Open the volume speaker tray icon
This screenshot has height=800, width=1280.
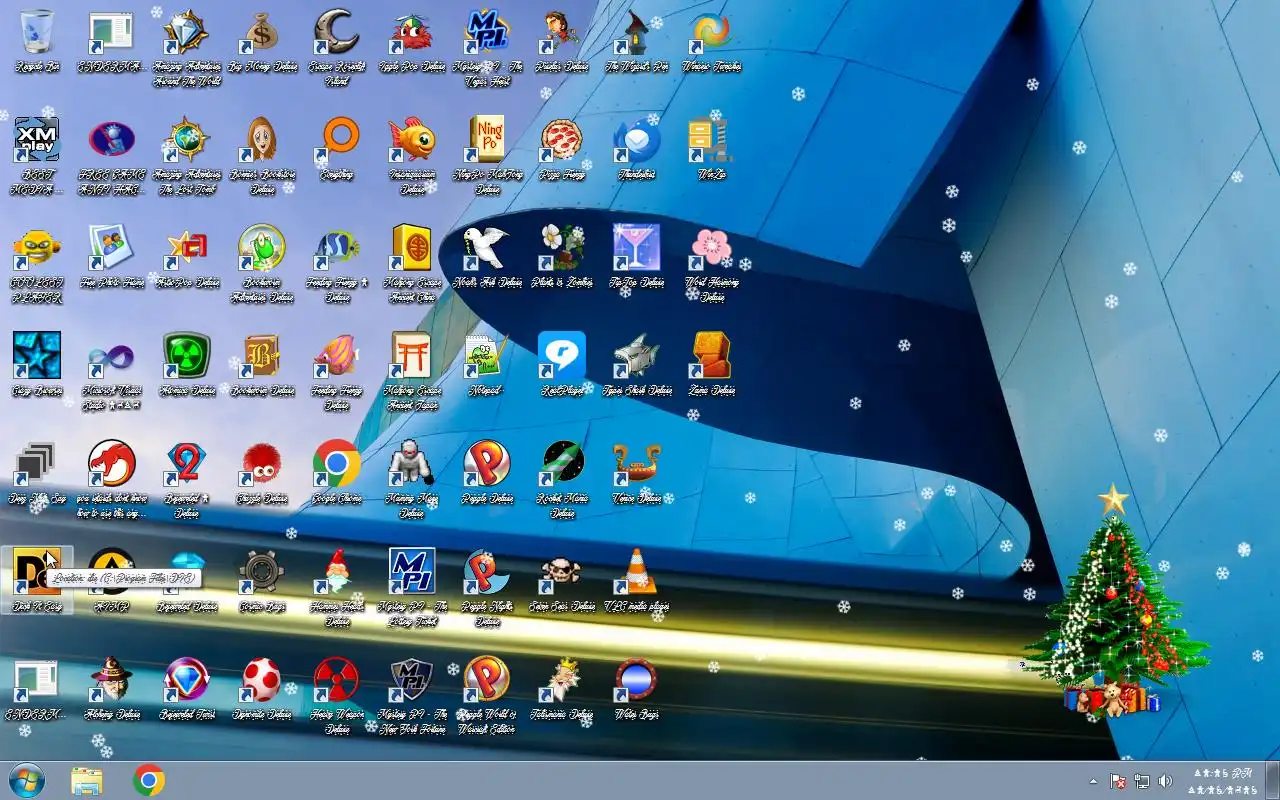(1165, 781)
